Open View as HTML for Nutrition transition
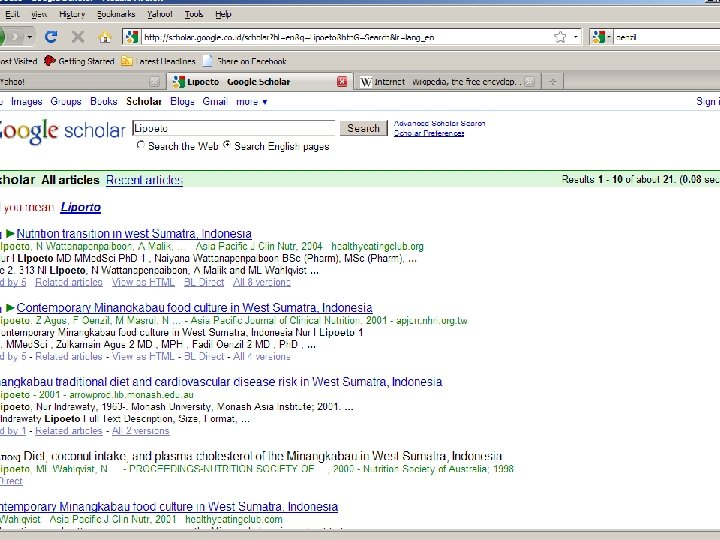 (143, 282)
